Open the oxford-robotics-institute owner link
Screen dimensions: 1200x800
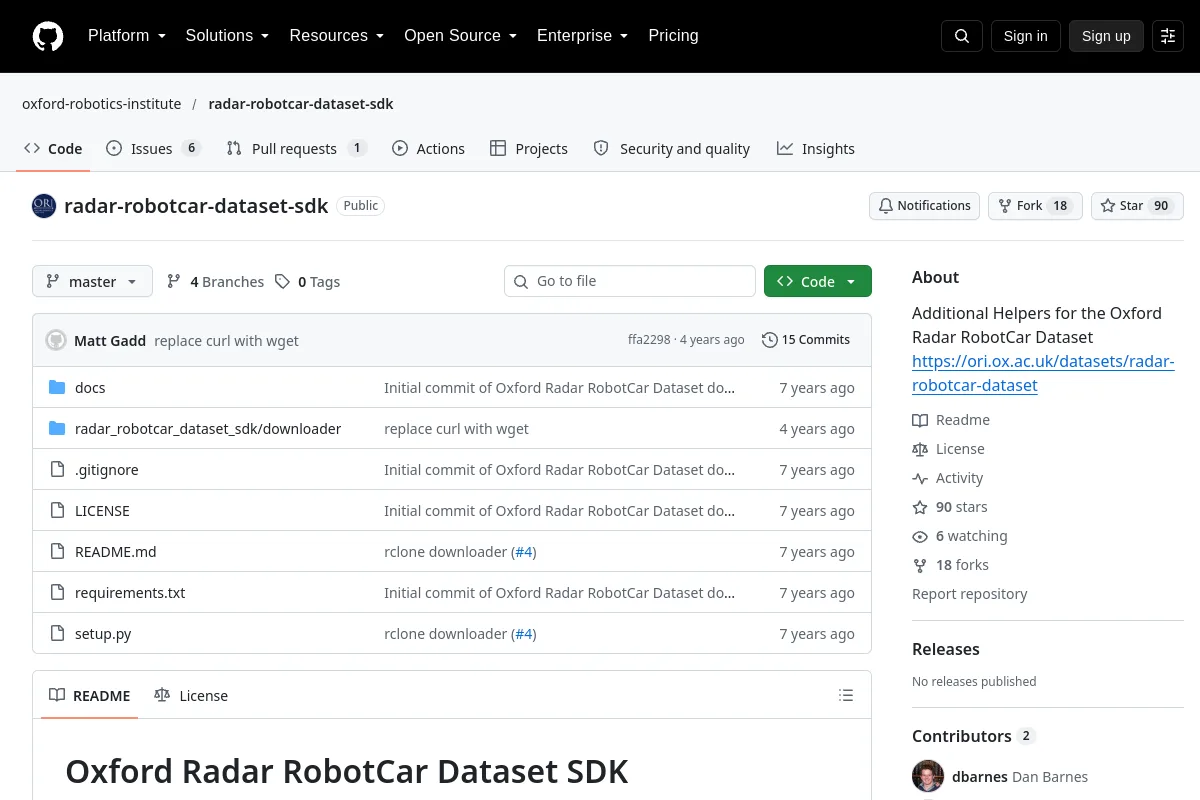(x=102, y=104)
